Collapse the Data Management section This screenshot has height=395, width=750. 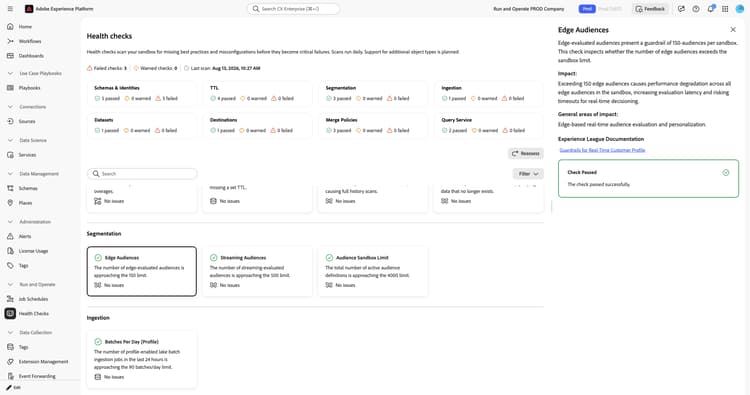tap(10, 174)
